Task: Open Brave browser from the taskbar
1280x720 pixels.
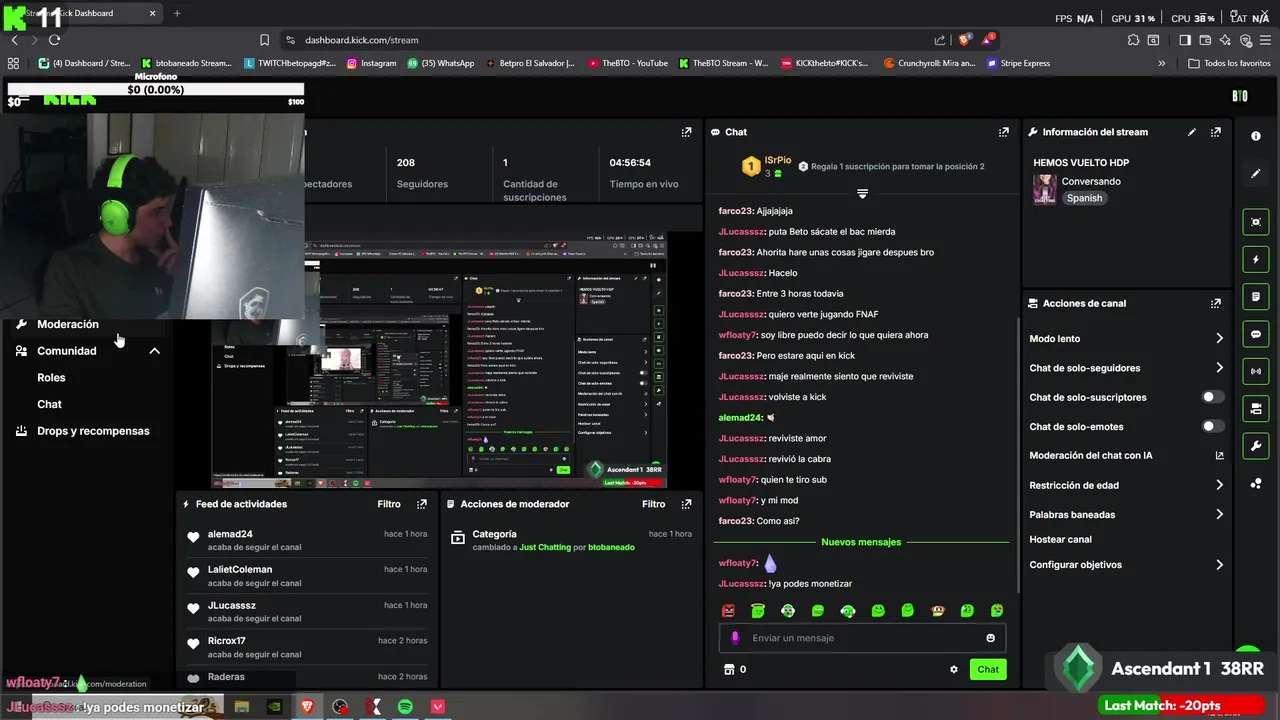Action: click(306, 706)
